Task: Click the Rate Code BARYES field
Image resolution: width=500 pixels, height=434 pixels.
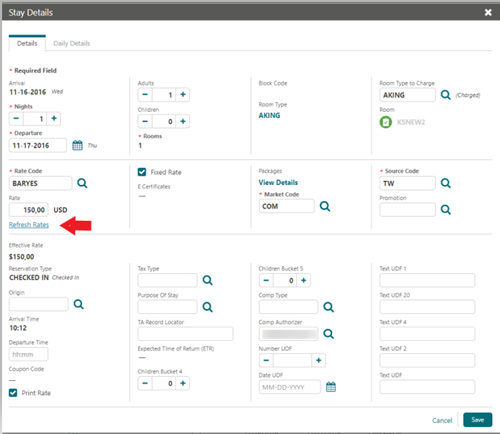Action: 40,183
